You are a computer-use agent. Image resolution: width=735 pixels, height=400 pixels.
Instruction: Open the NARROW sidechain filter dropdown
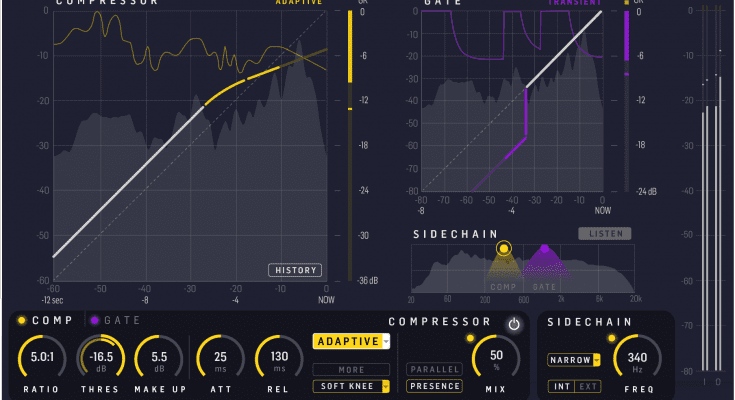(x=574, y=360)
